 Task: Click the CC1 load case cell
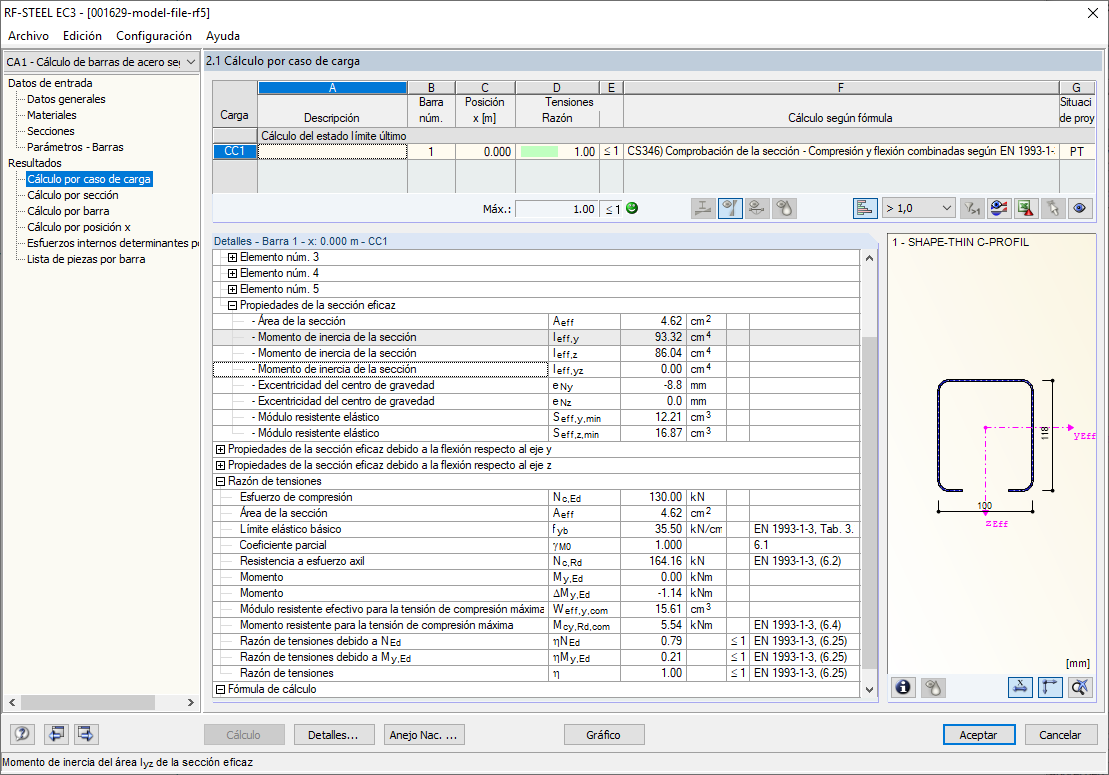tap(234, 151)
